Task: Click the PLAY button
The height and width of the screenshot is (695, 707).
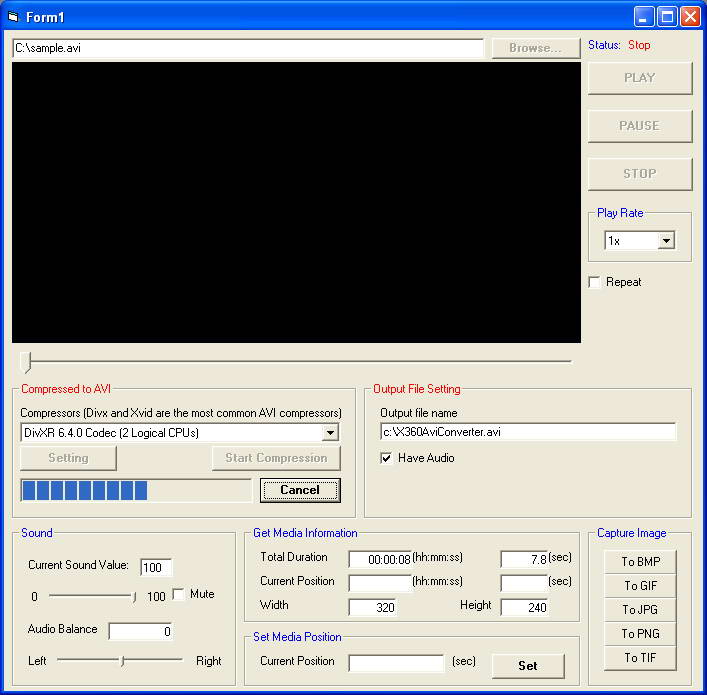Action: (639, 78)
